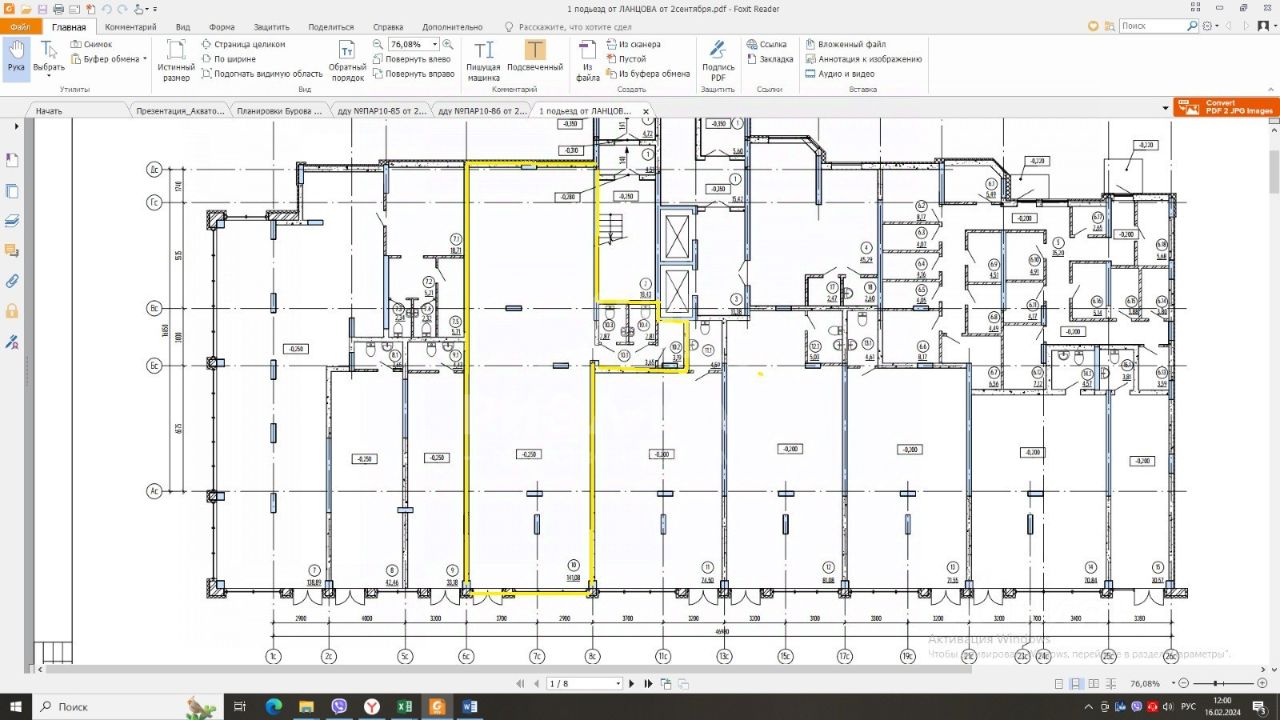Switch to the Начать document tab
The image size is (1280, 720).
pyautogui.click(x=49, y=111)
